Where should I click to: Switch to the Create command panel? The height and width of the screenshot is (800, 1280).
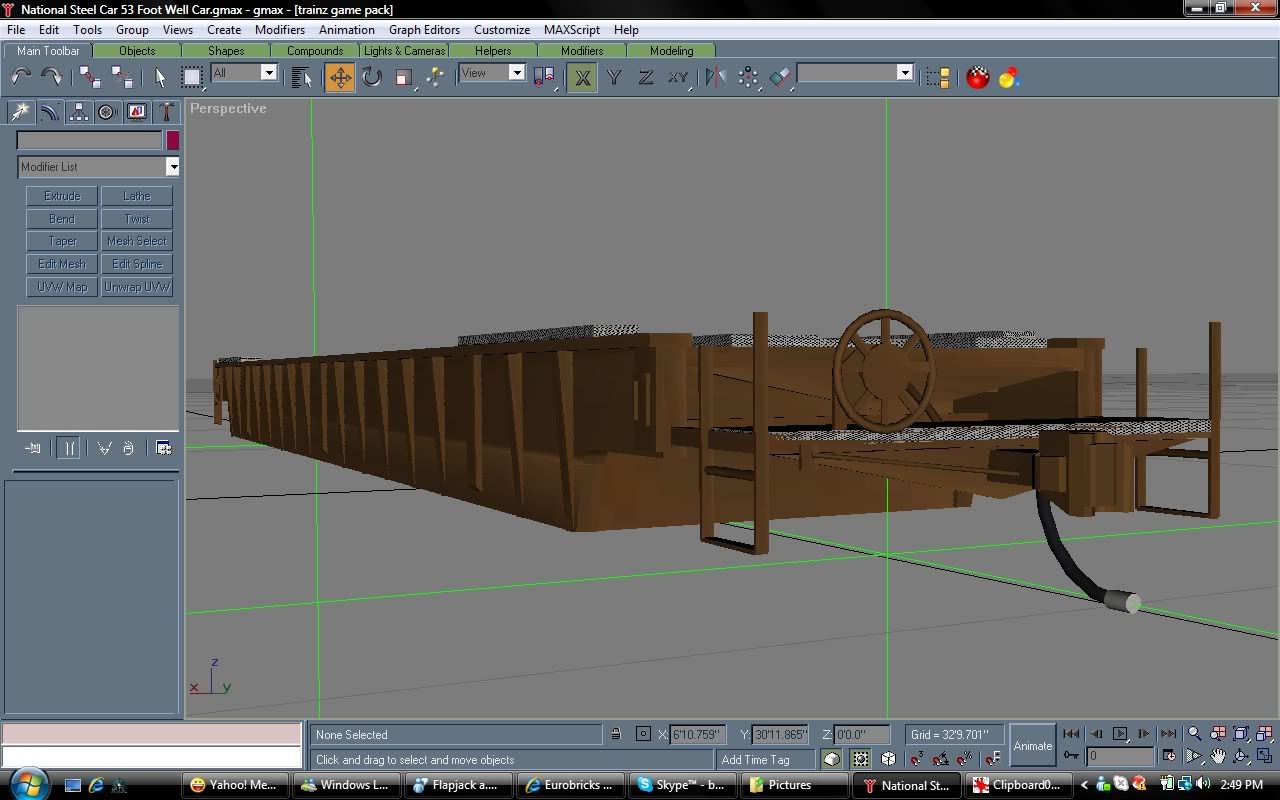coord(20,112)
